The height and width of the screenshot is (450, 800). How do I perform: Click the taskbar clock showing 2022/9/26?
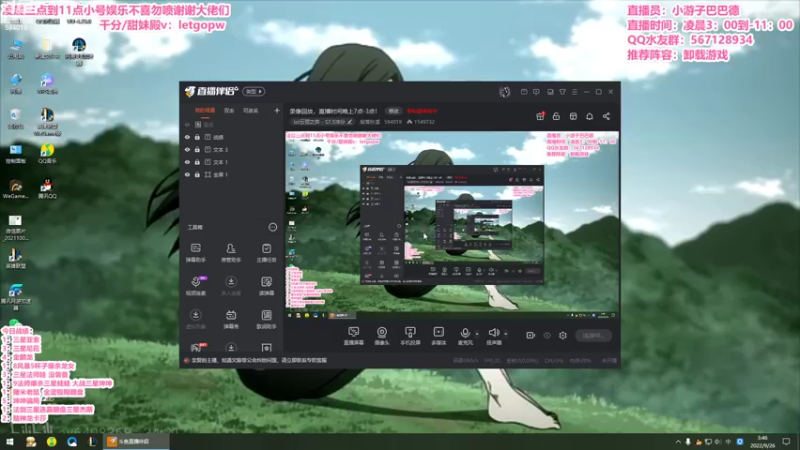[x=763, y=442]
